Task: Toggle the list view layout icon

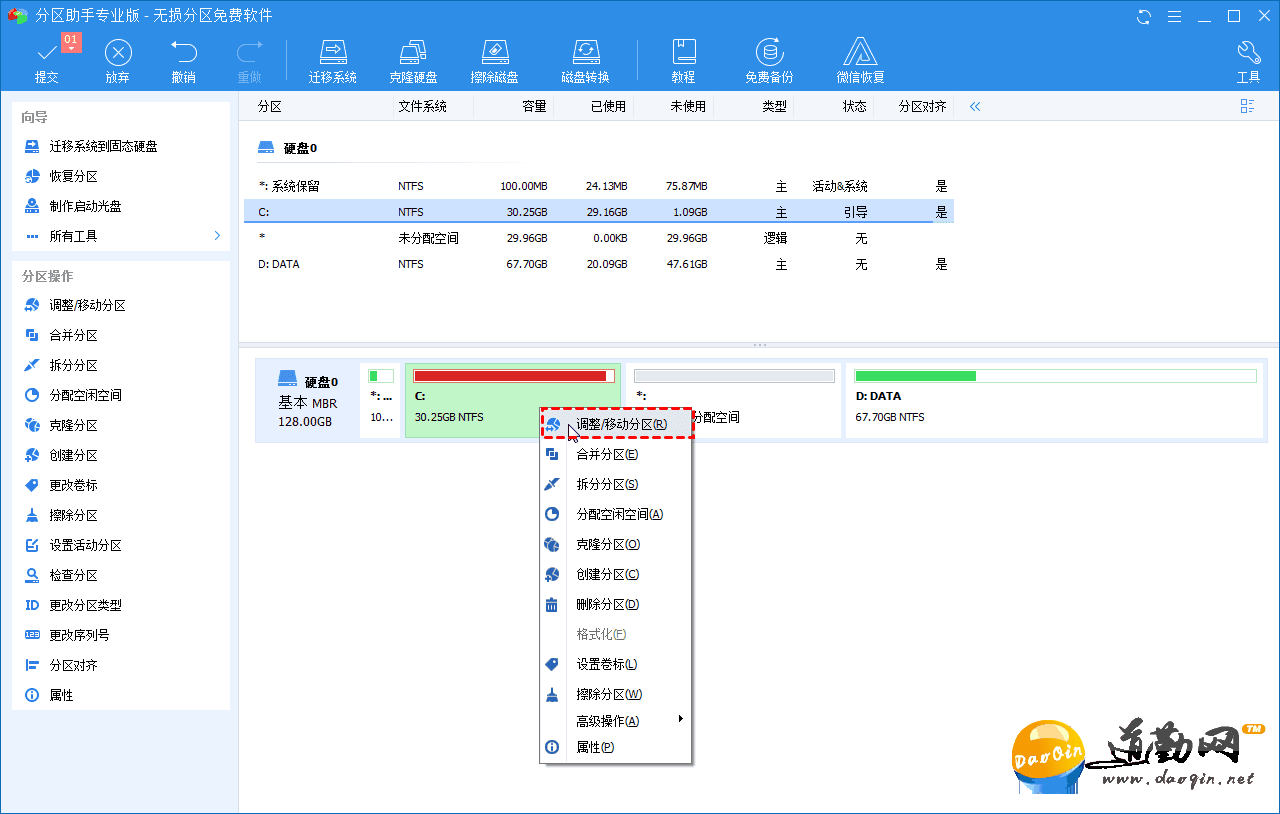Action: [1247, 106]
